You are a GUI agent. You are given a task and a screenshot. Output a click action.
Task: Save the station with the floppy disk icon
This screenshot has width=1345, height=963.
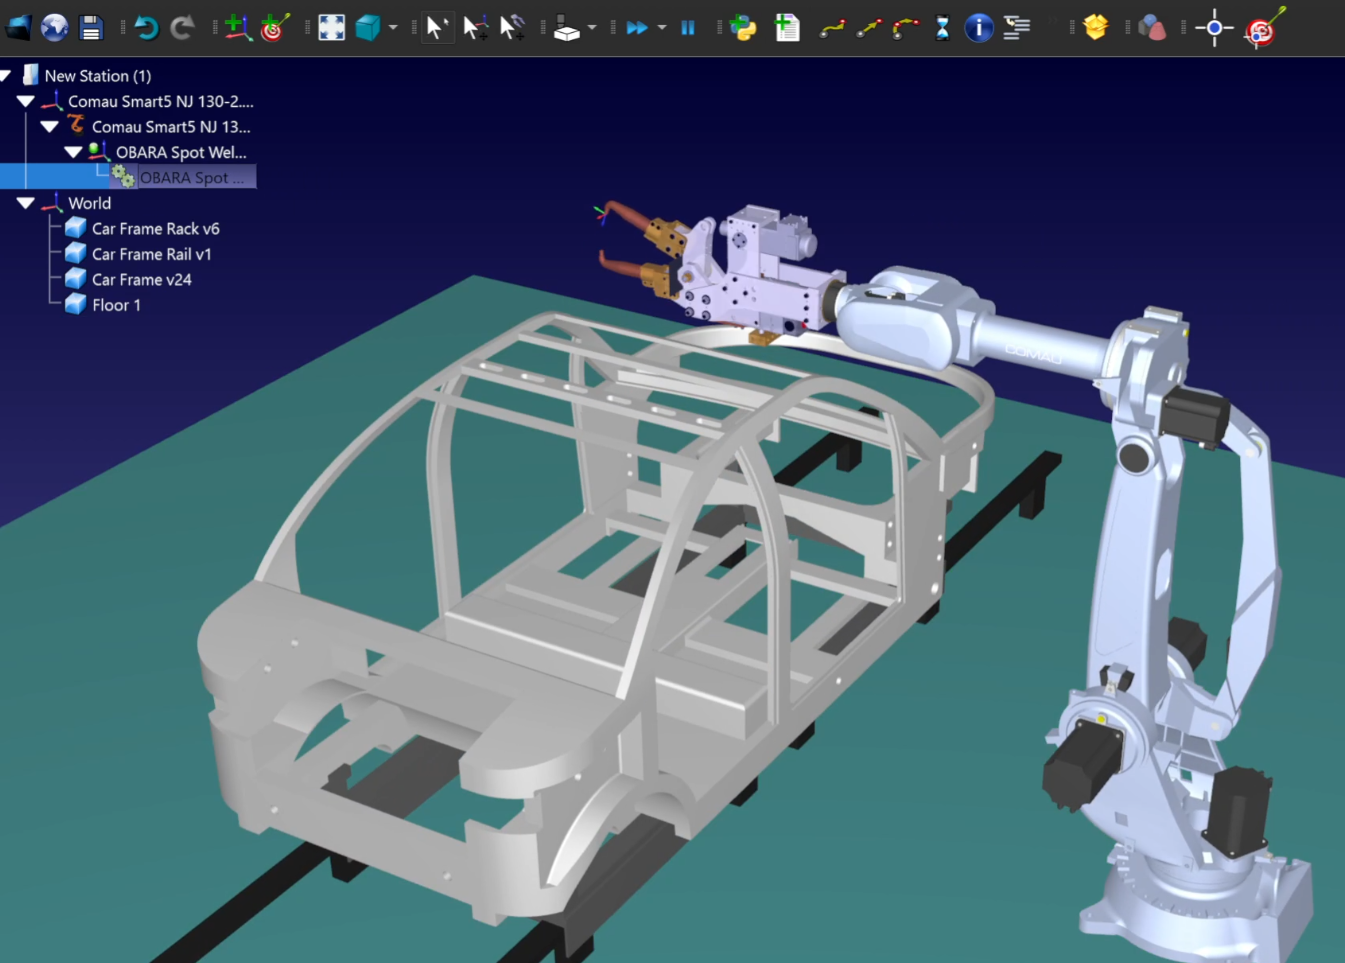pos(91,28)
